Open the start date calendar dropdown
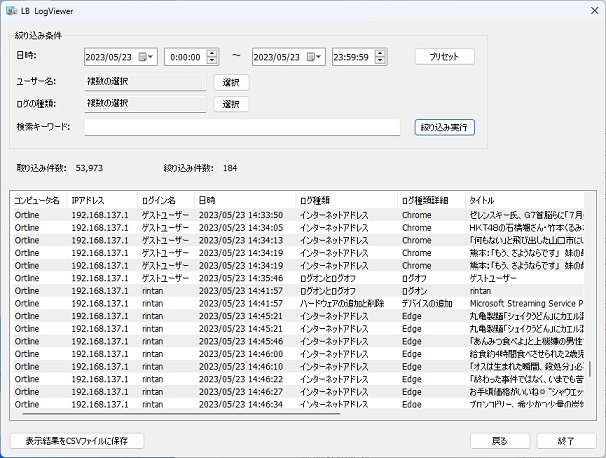The image size is (606, 458). (146, 57)
